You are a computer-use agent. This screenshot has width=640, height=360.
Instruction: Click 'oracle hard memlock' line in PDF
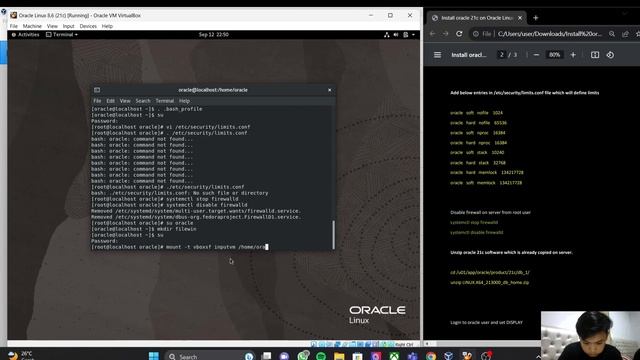click(x=487, y=173)
